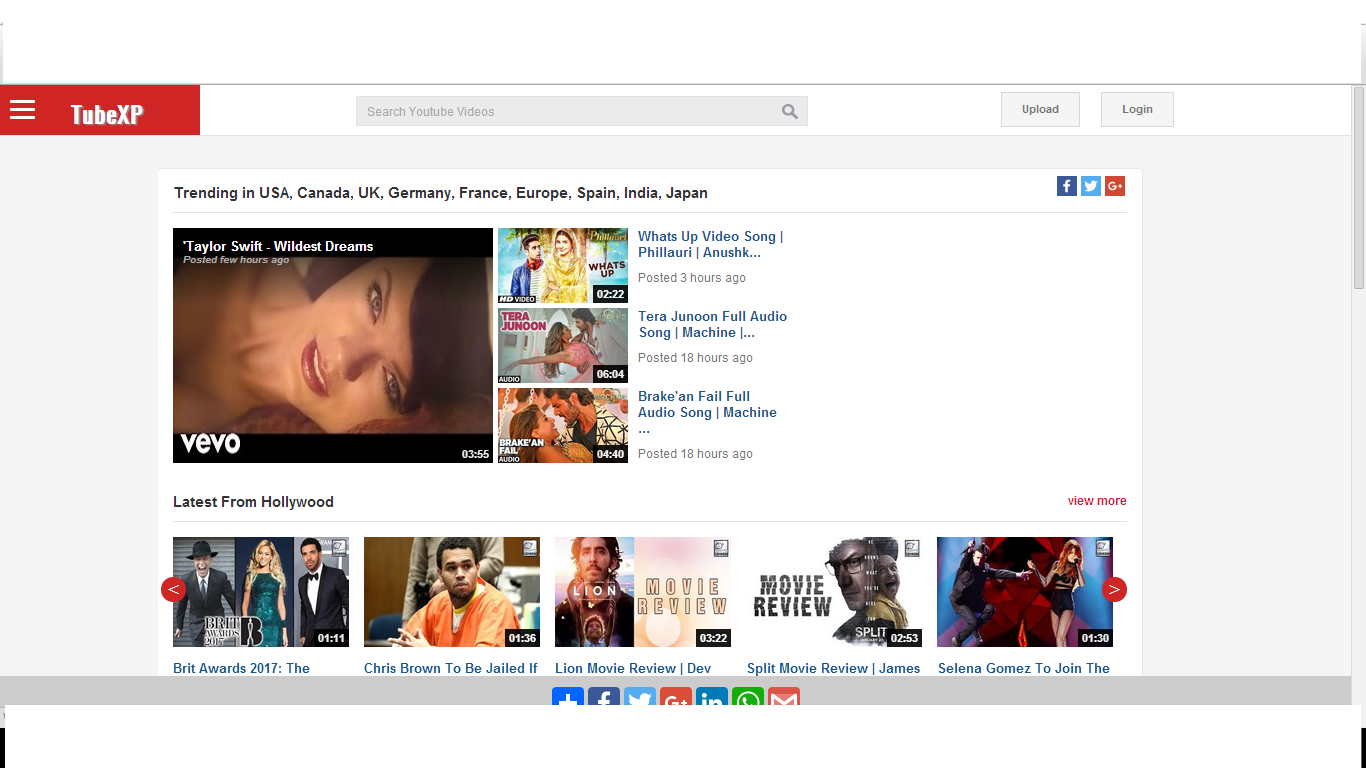Share via Google+ icon in Trending header

click(1115, 186)
